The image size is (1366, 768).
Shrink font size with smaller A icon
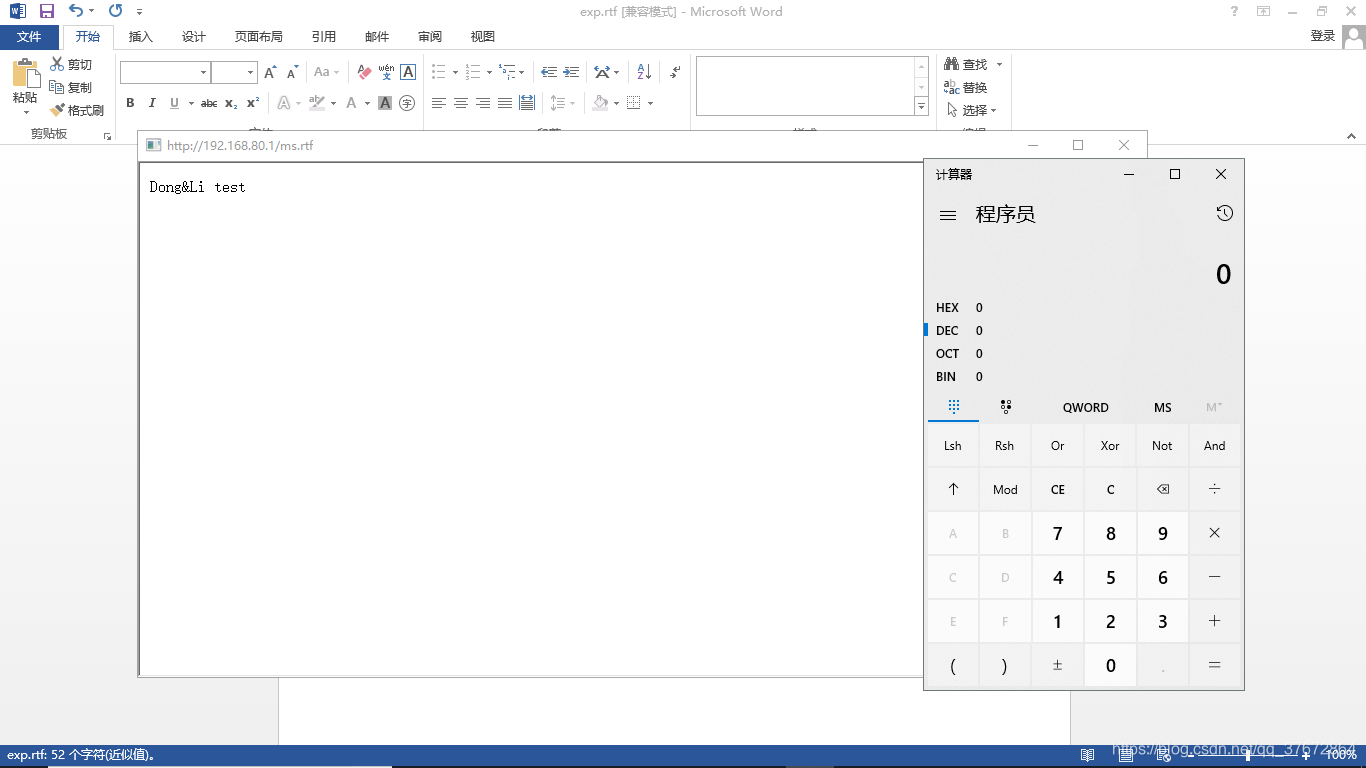click(292, 72)
